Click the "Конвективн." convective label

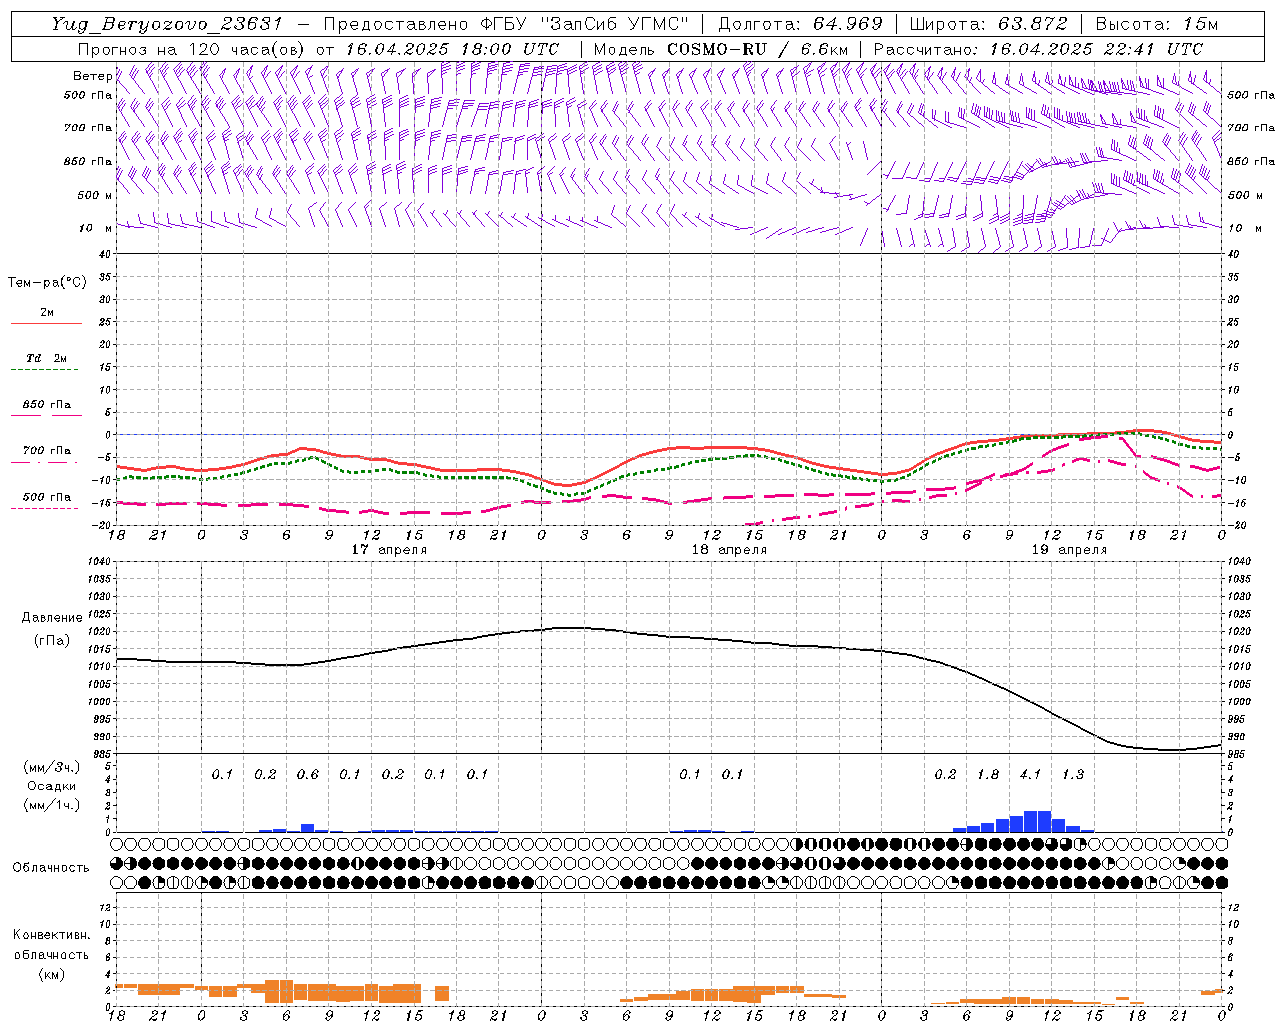(51, 935)
